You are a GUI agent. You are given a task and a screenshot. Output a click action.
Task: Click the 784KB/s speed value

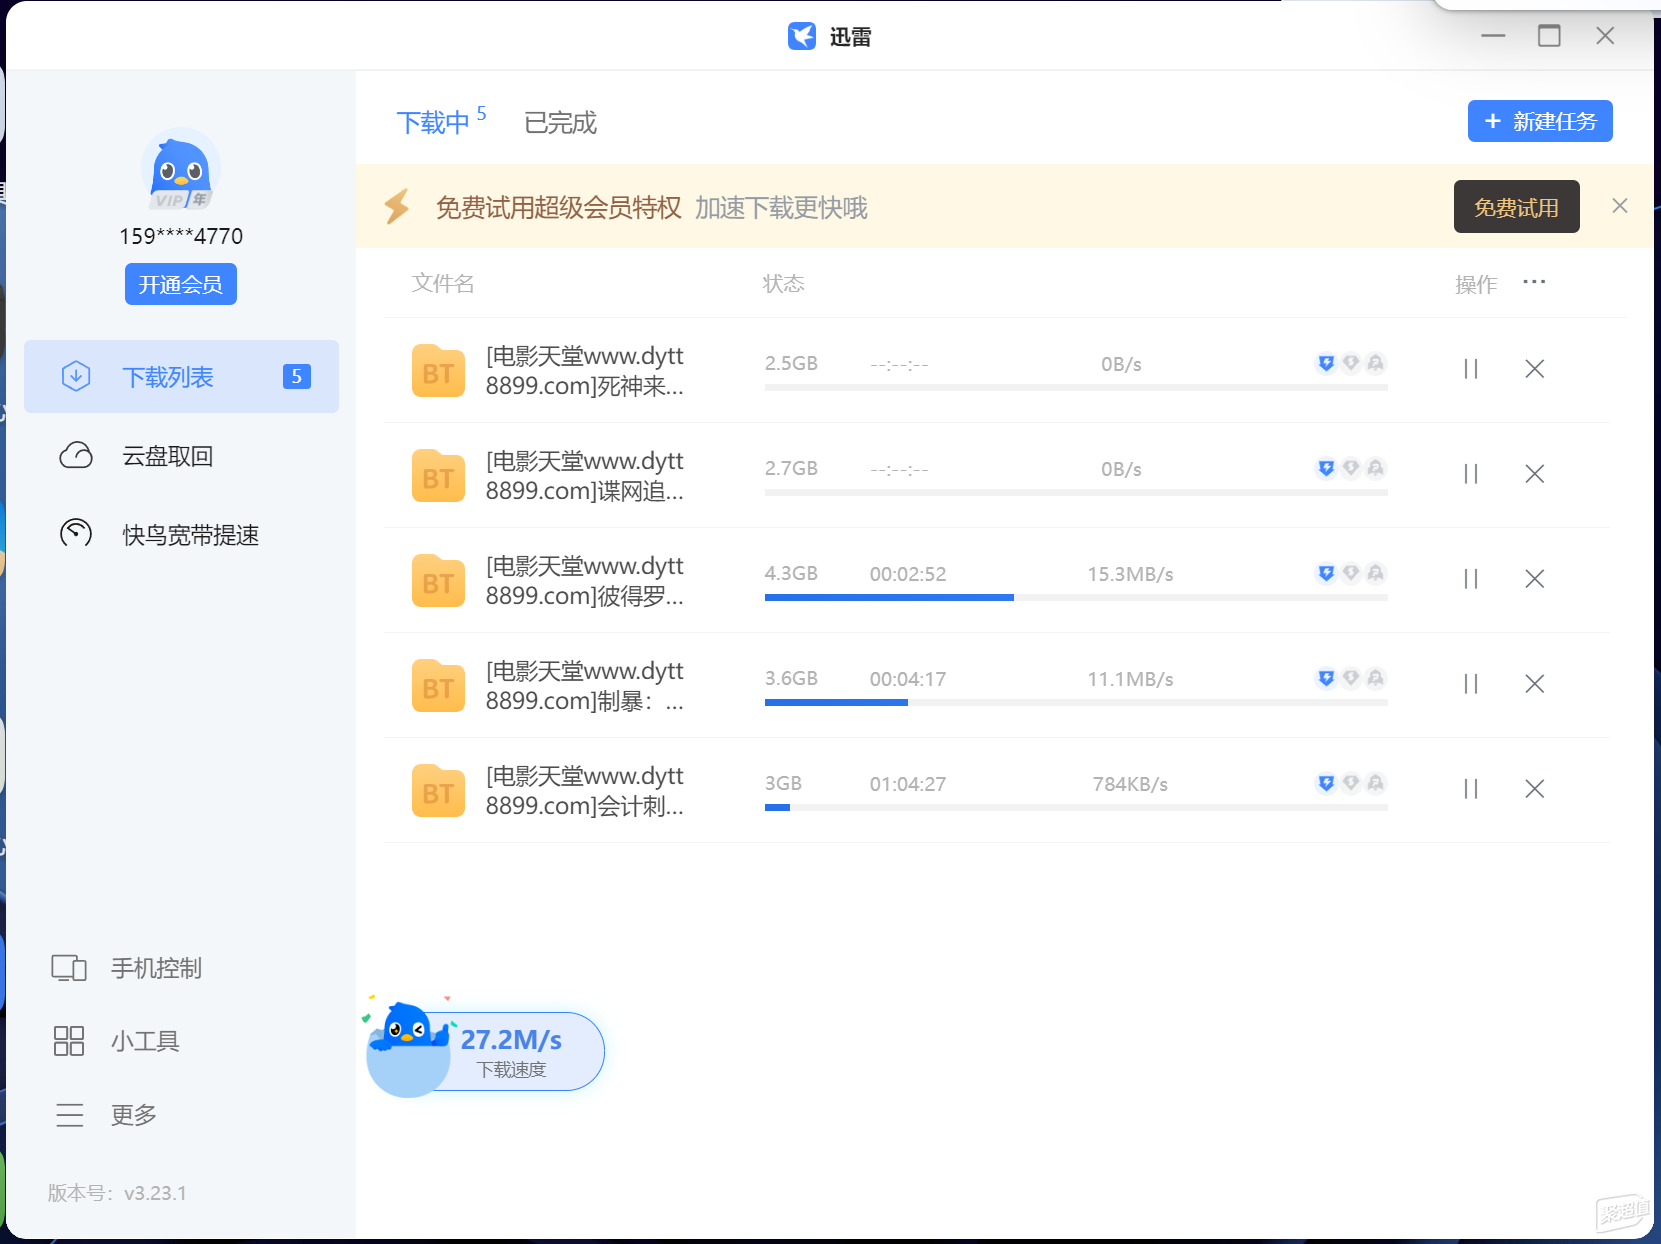1130,784
